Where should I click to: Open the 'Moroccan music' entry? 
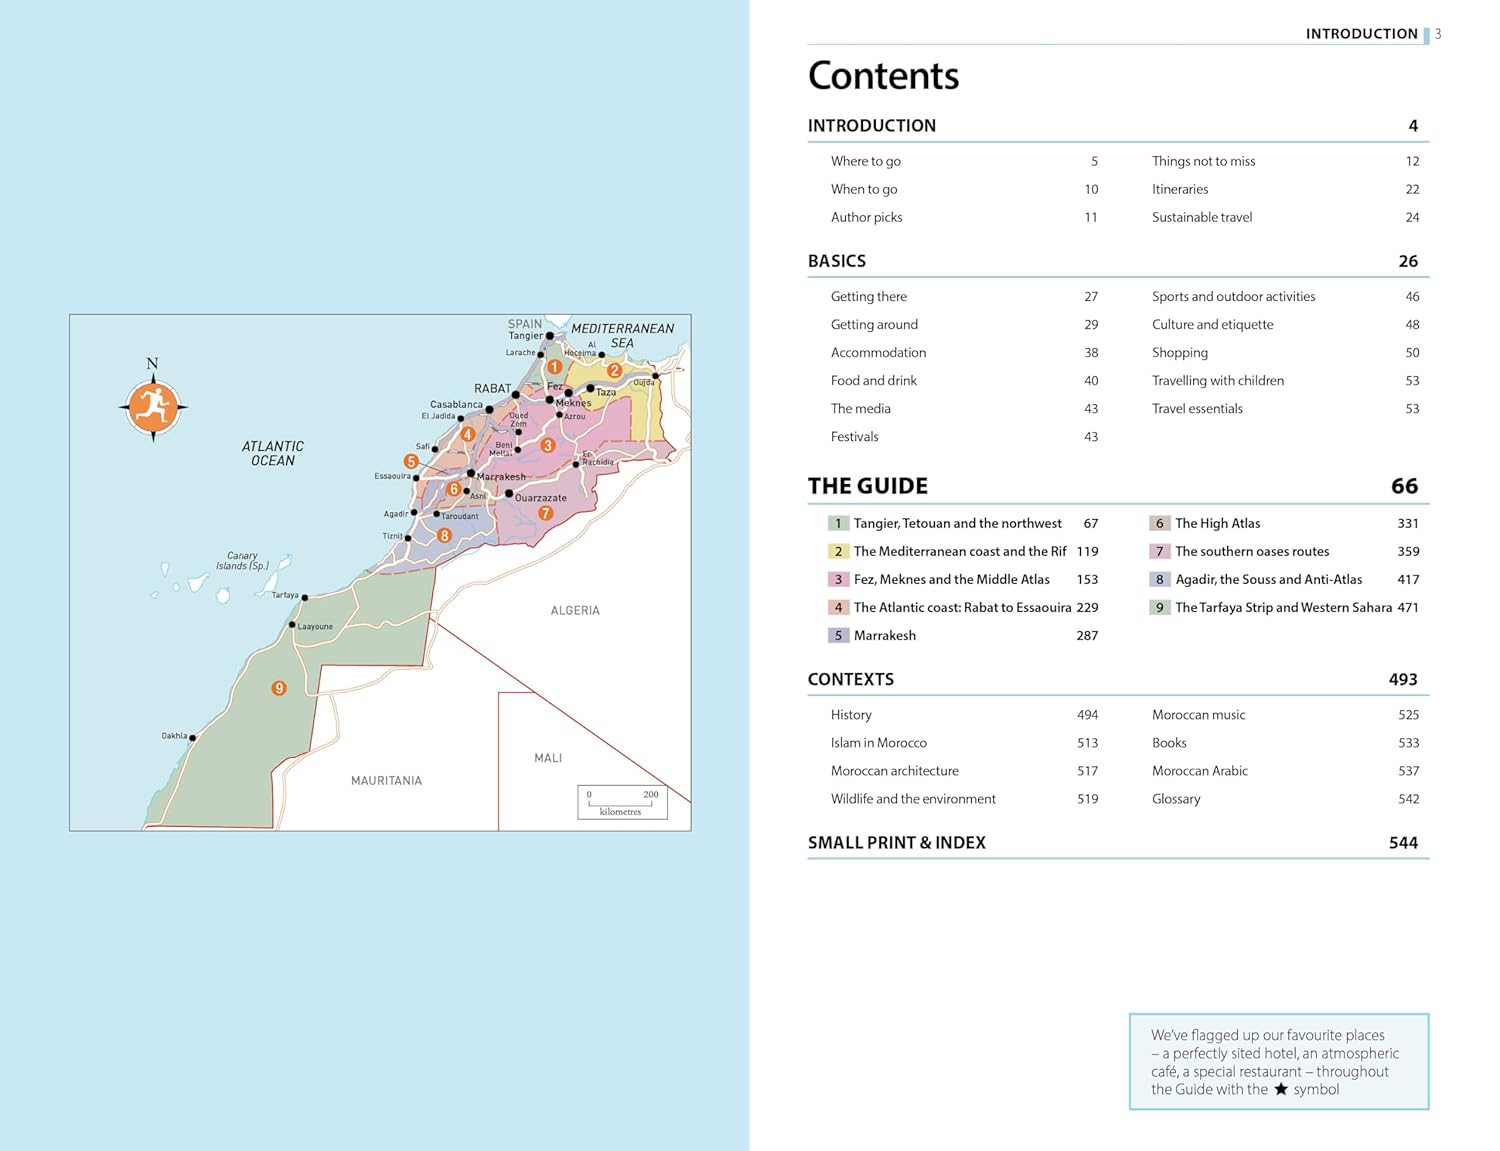pyautogui.click(x=1199, y=714)
